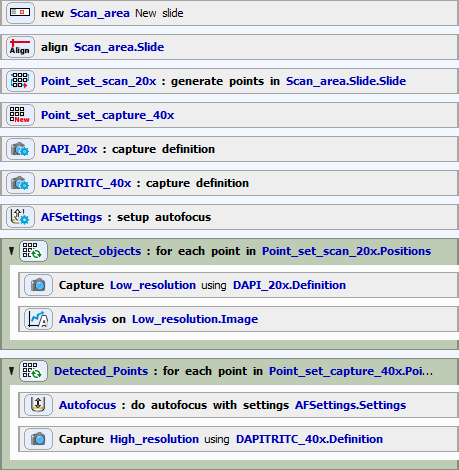Screen dimensions: 459x470
Task: Click the Detected_Points loop icon
Action: tap(33, 371)
